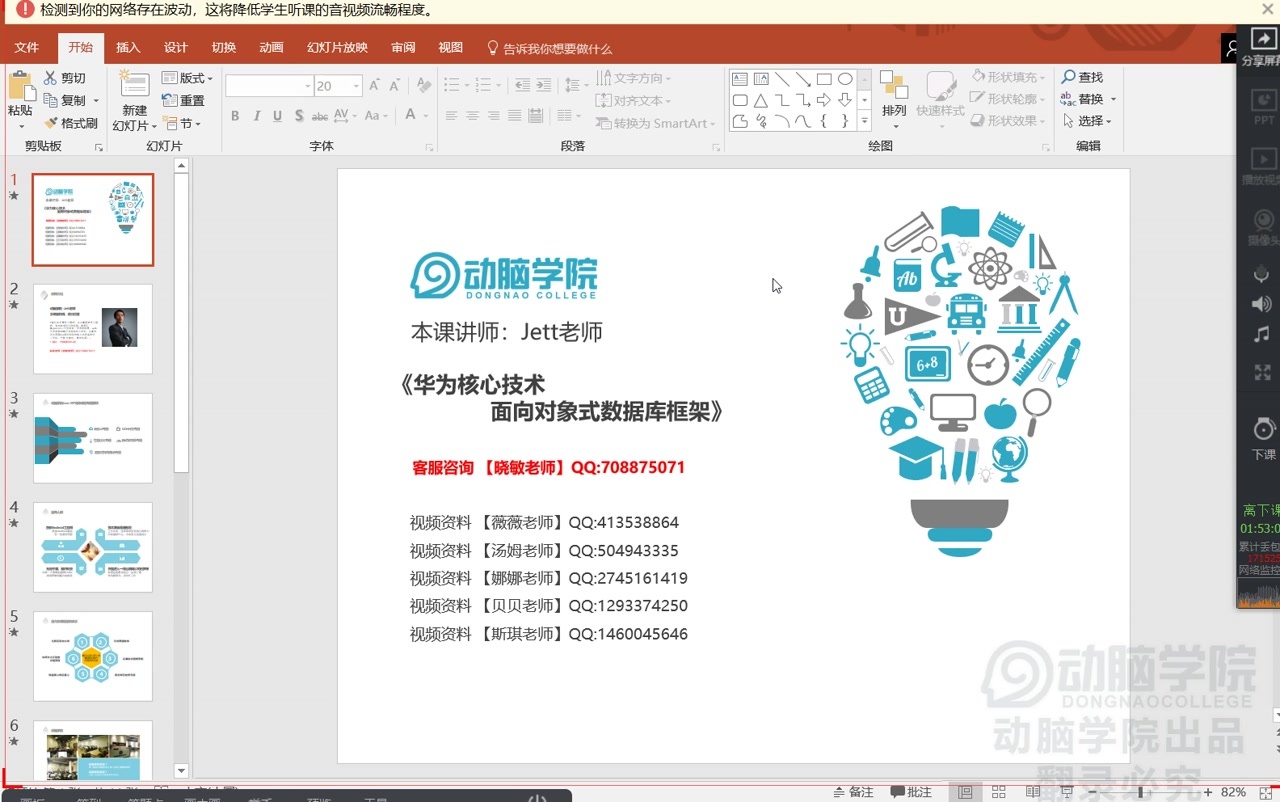Open the Select (选择) dropdown
The image size is (1280, 802).
pos(1087,121)
